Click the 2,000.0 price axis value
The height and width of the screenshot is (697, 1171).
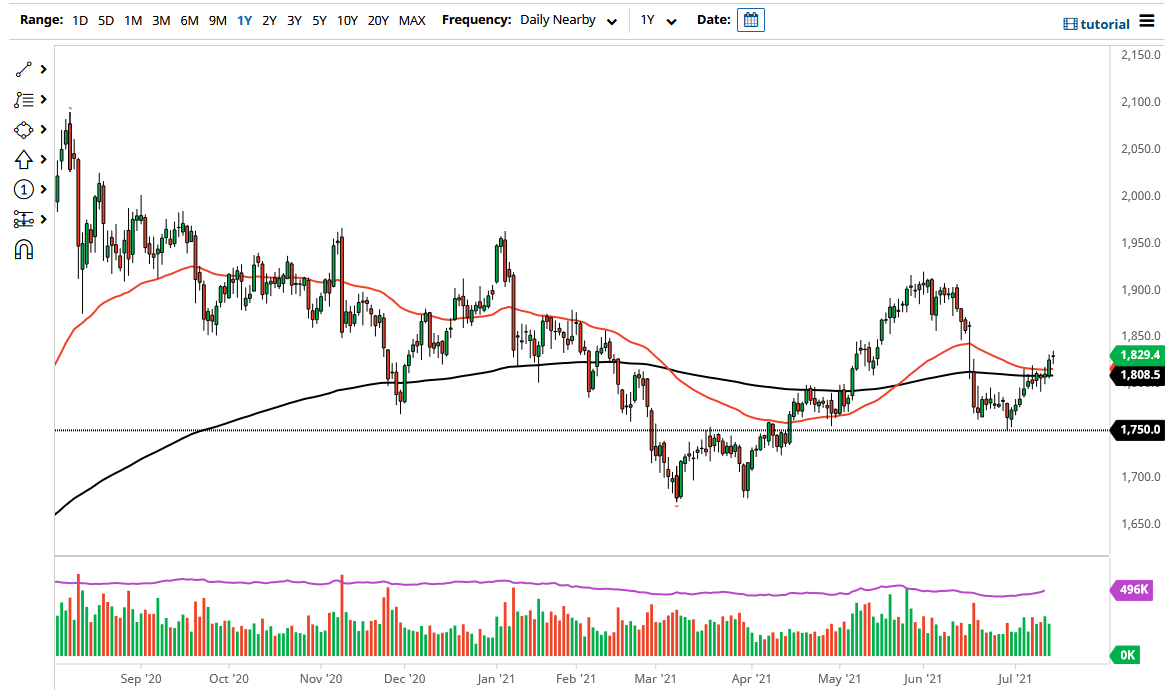coord(1140,196)
